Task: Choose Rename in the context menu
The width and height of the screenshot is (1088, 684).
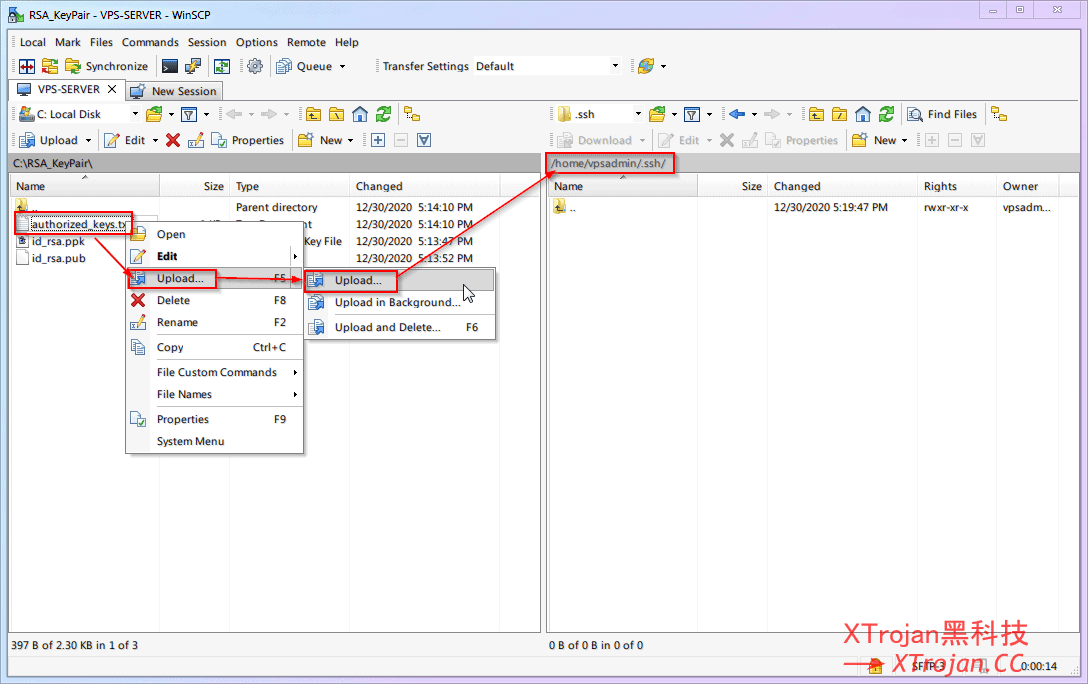Action: tap(214, 323)
